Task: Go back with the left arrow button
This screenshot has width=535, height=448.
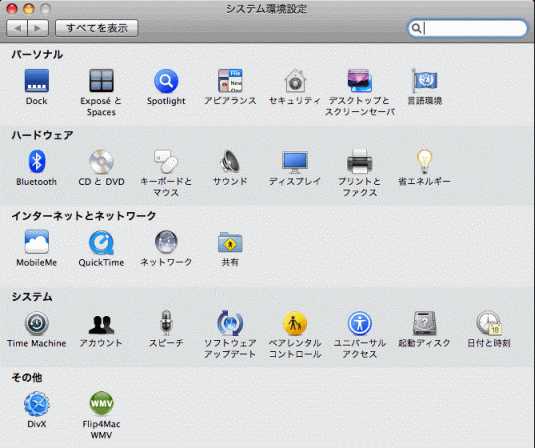Action: point(17,28)
